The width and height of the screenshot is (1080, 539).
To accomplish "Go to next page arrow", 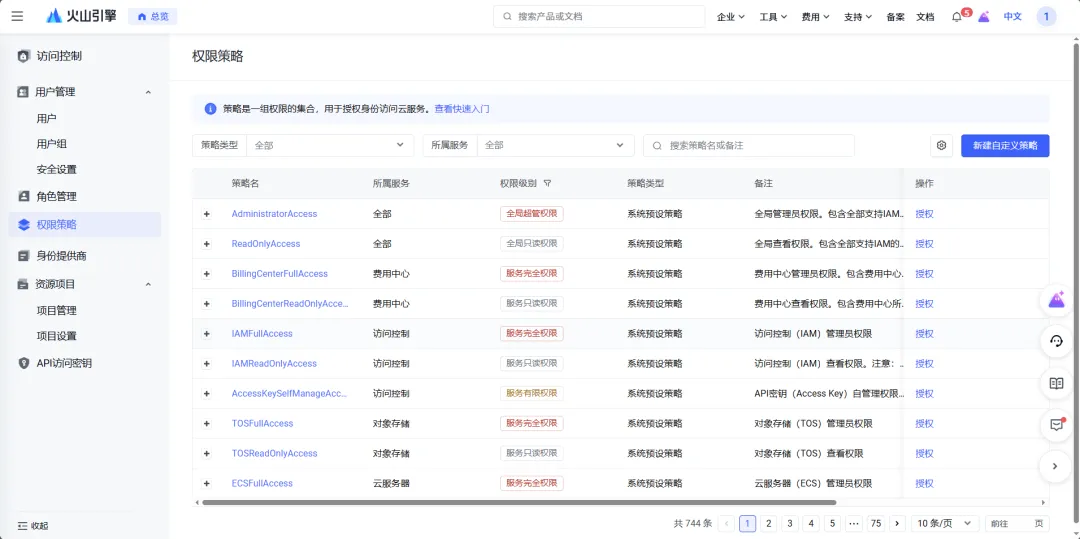I will 897,524.
